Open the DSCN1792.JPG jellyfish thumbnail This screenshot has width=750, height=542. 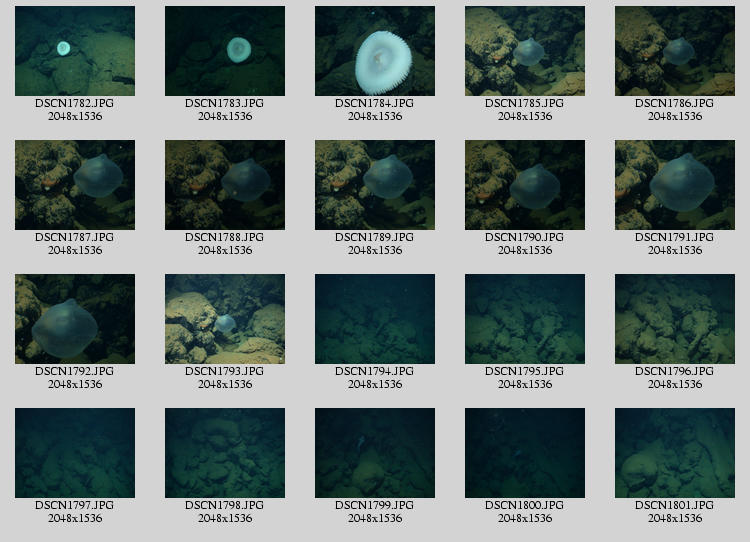coord(75,319)
